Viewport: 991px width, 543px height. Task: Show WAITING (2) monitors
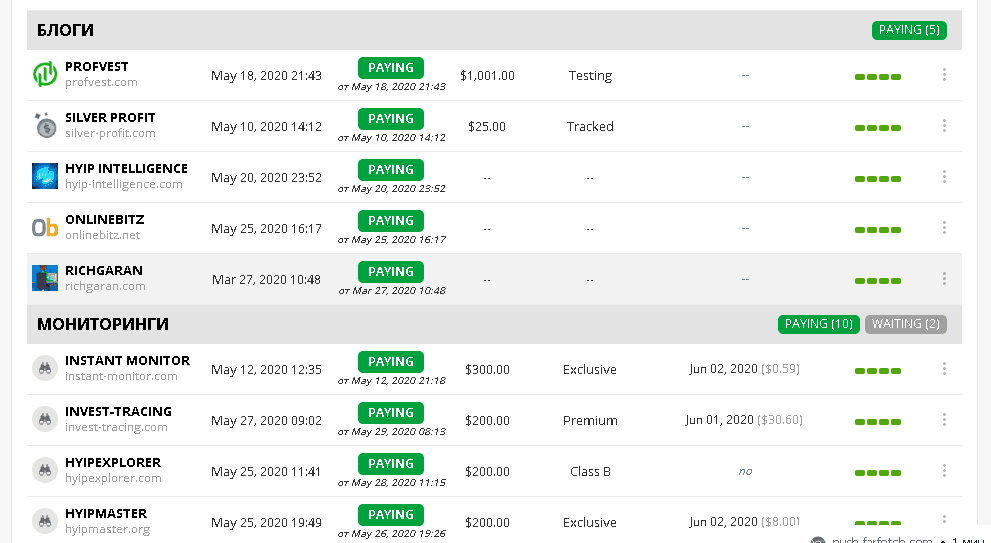click(905, 324)
